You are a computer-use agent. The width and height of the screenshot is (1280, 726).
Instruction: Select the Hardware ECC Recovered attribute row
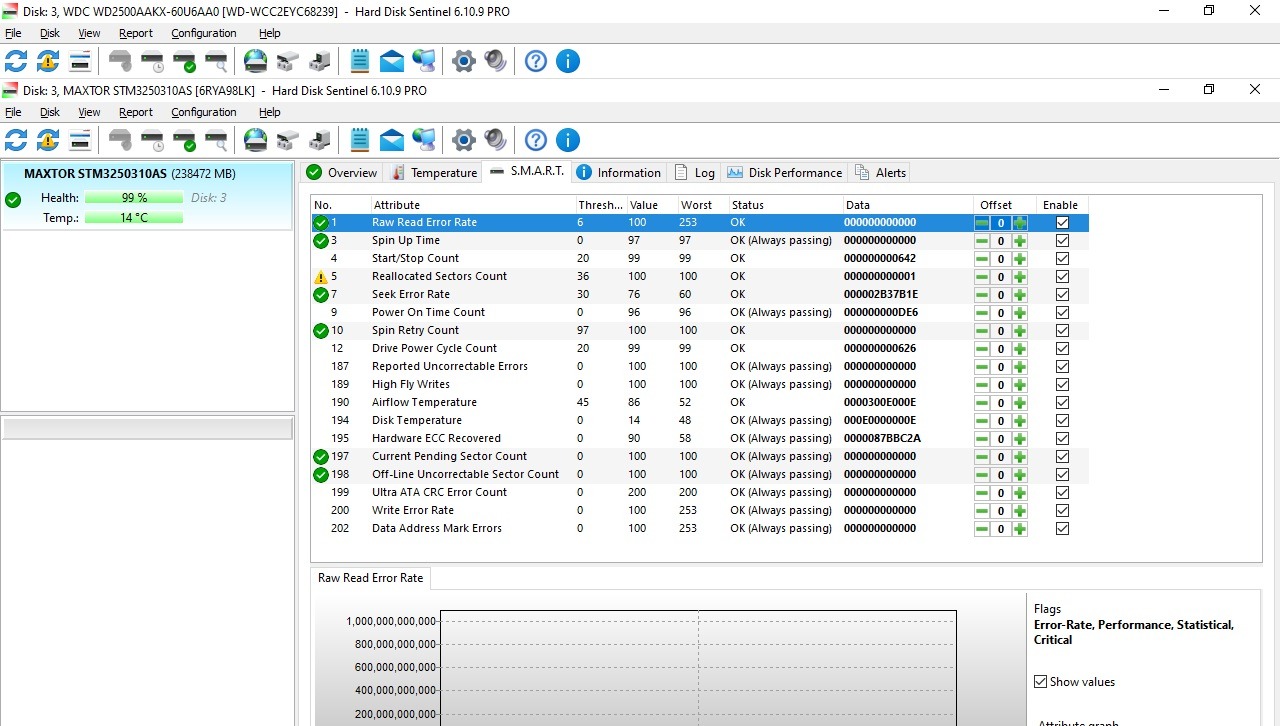(436, 438)
